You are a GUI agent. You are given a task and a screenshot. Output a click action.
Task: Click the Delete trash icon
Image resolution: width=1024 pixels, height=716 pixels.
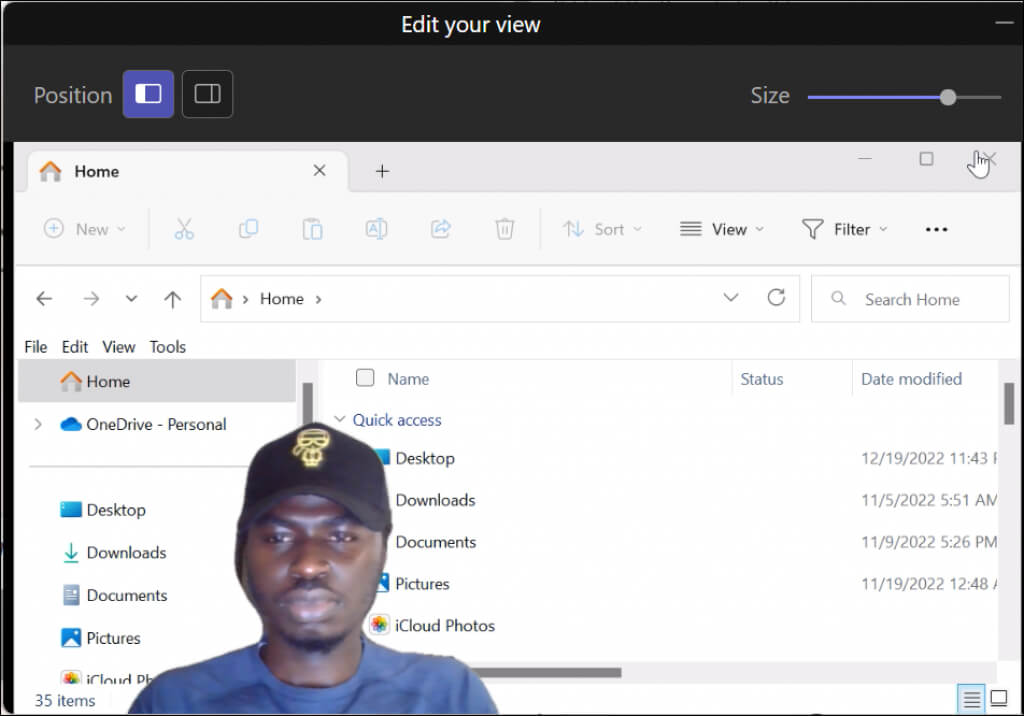click(x=505, y=229)
